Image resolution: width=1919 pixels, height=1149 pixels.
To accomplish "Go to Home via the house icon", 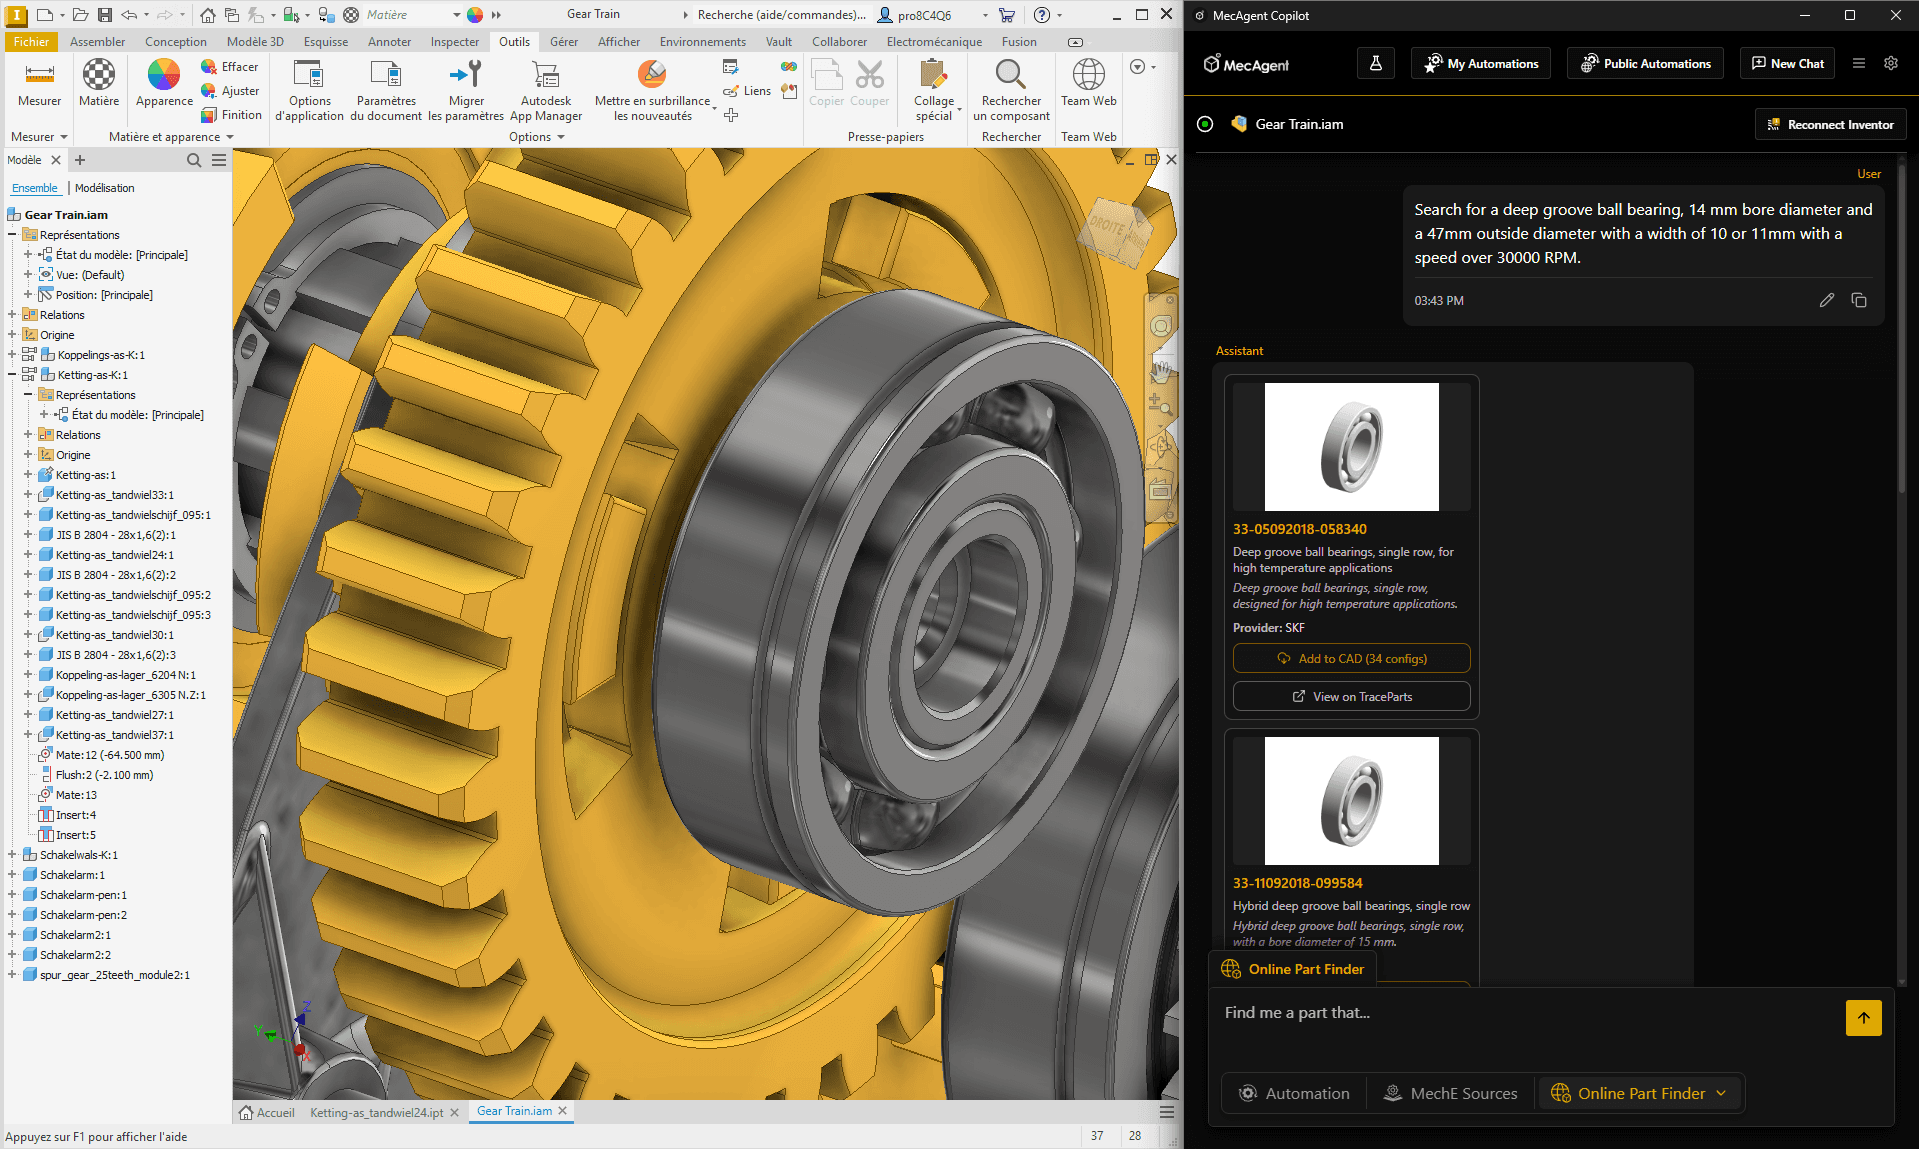I will [x=207, y=15].
